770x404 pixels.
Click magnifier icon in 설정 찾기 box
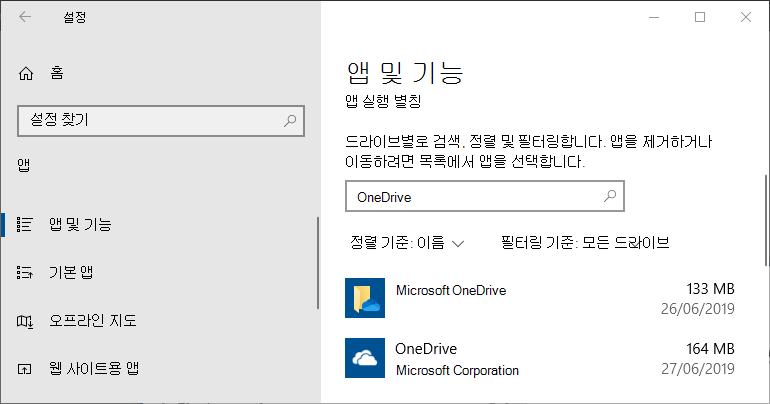tap(290, 120)
